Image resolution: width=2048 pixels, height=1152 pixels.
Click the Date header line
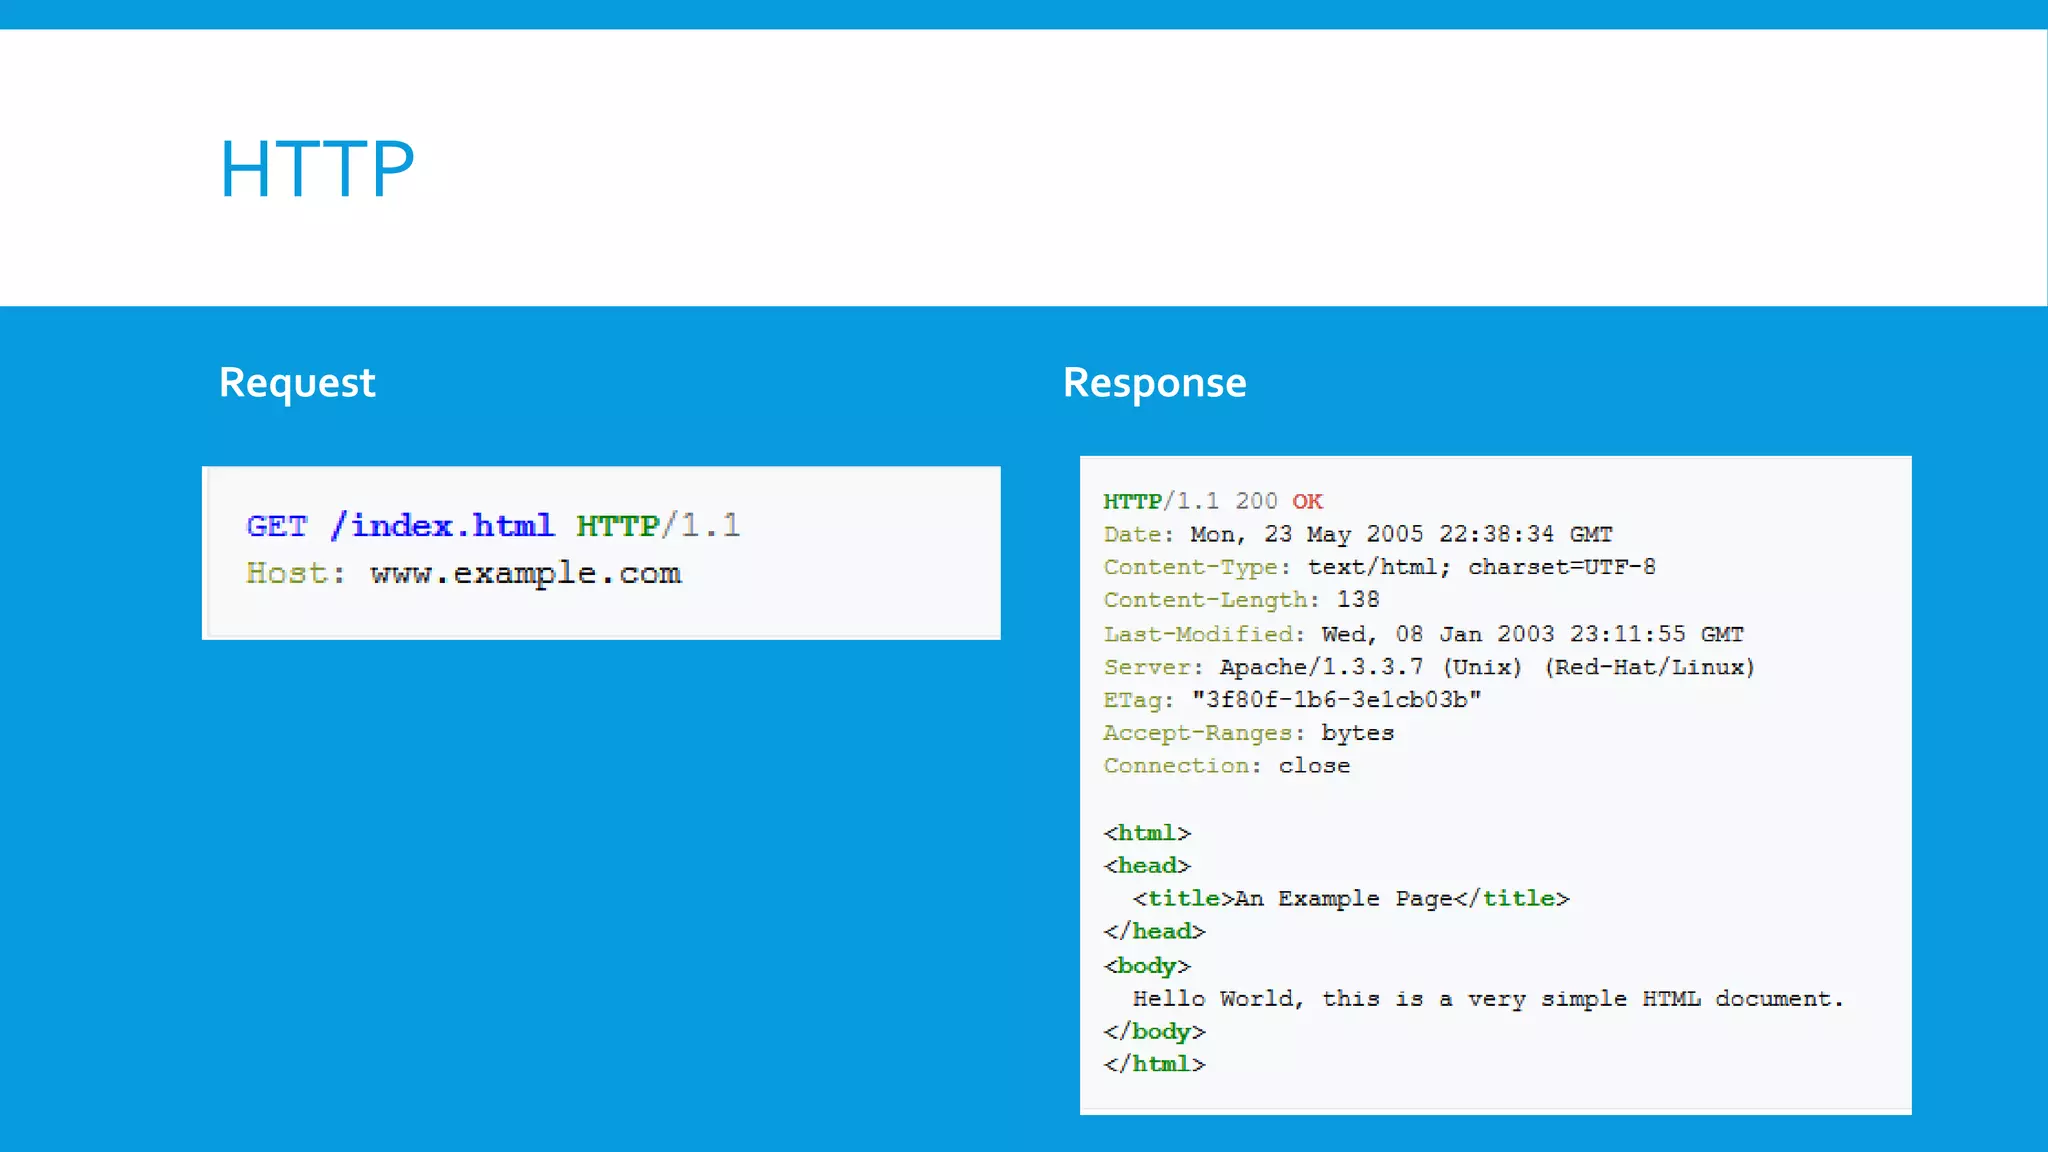[x=1358, y=534]
